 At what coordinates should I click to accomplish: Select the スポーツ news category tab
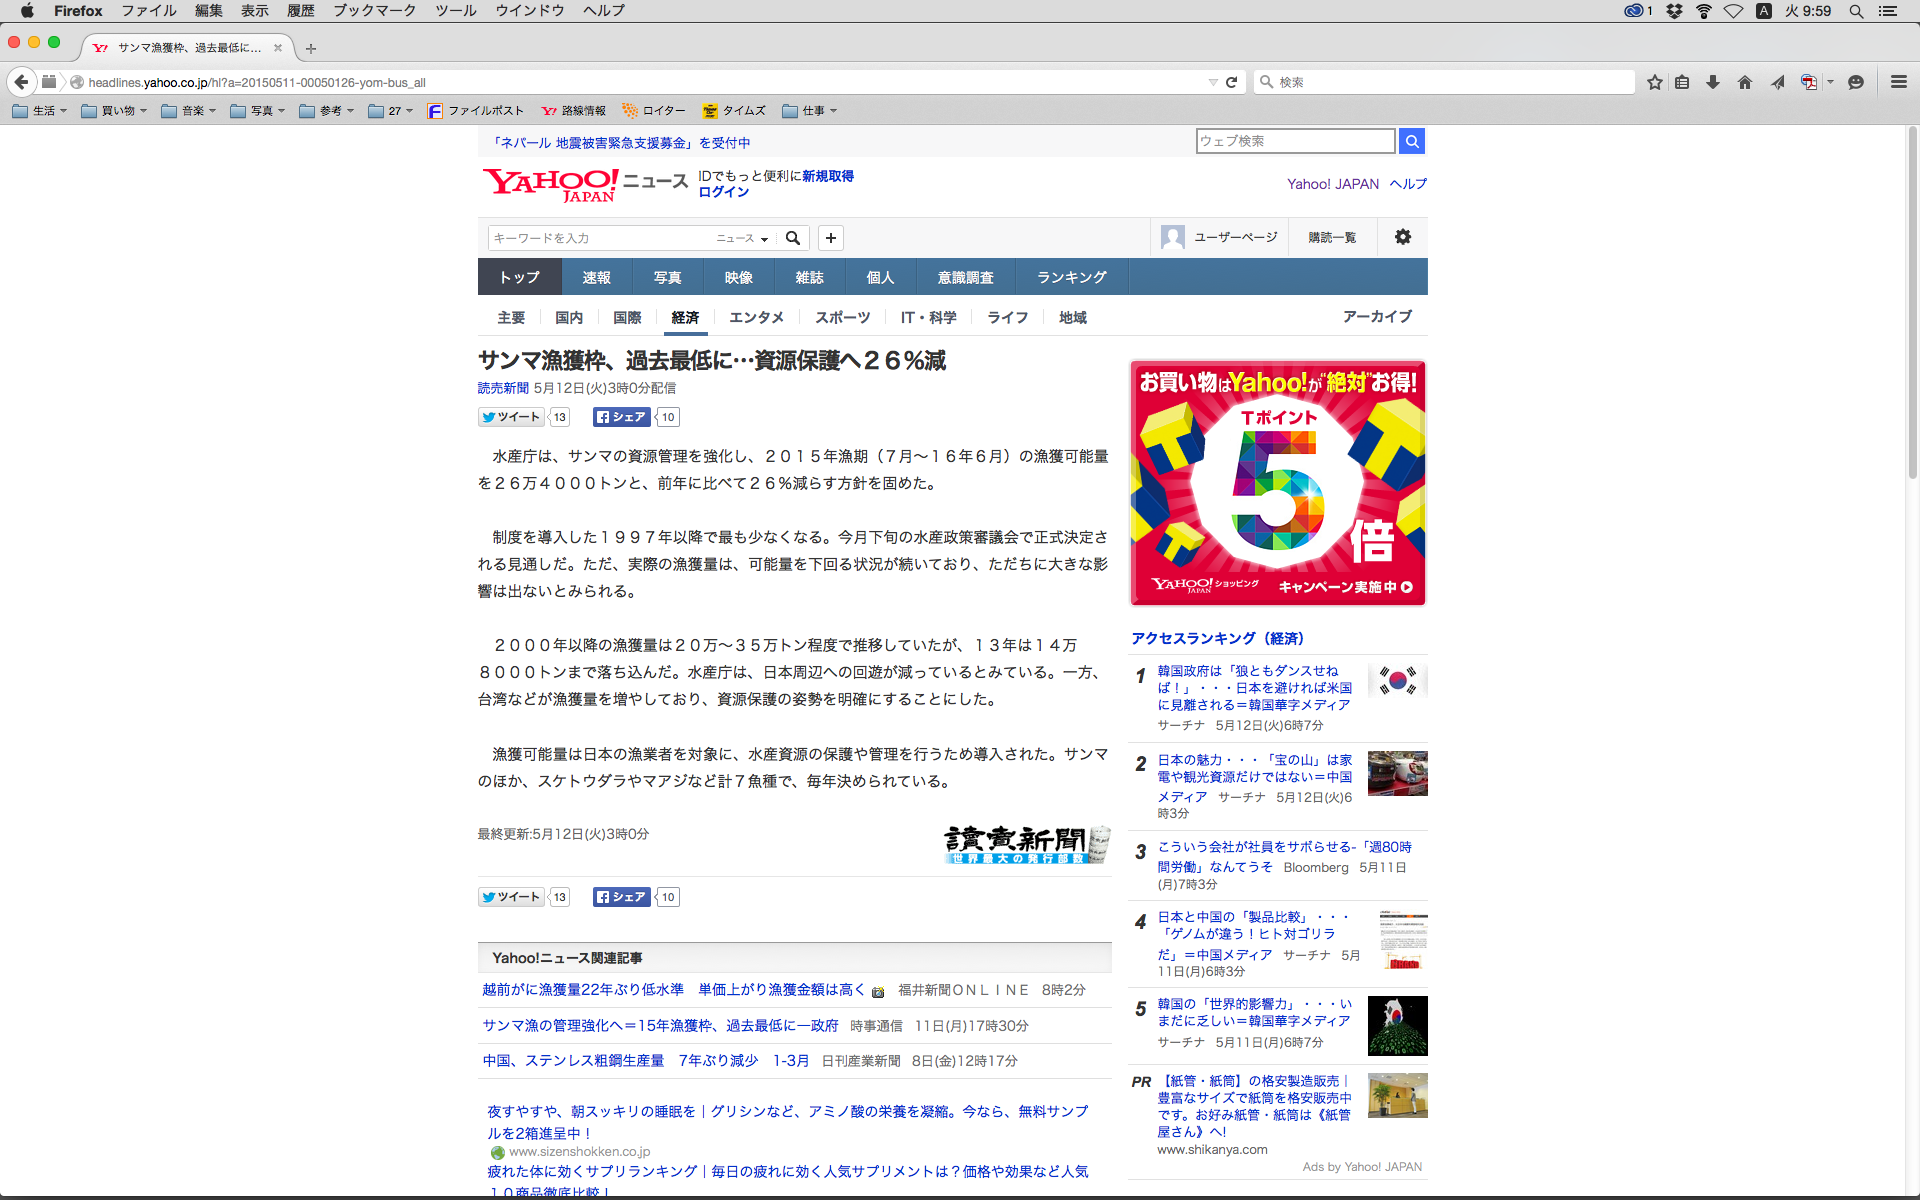(842, 317)
